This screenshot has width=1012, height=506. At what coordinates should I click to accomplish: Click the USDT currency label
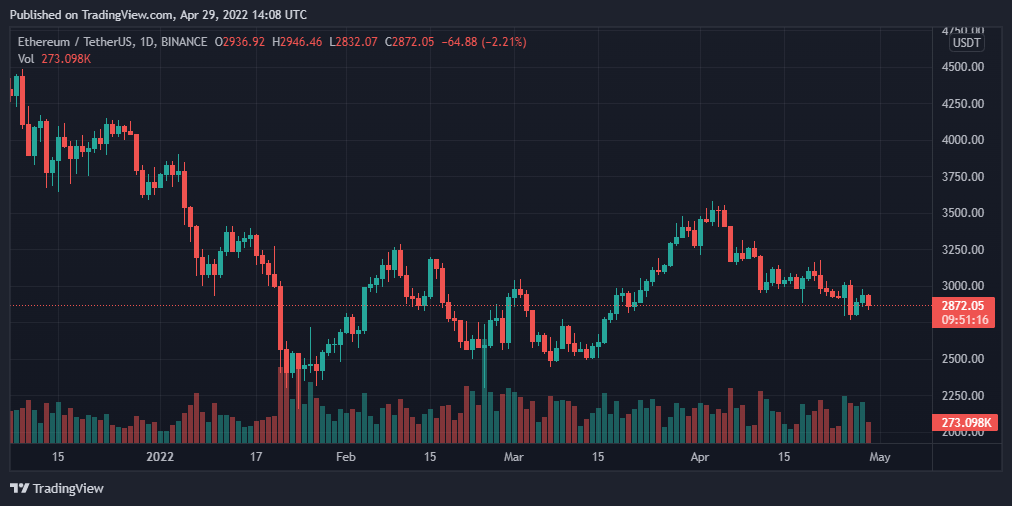coord(966,43)
